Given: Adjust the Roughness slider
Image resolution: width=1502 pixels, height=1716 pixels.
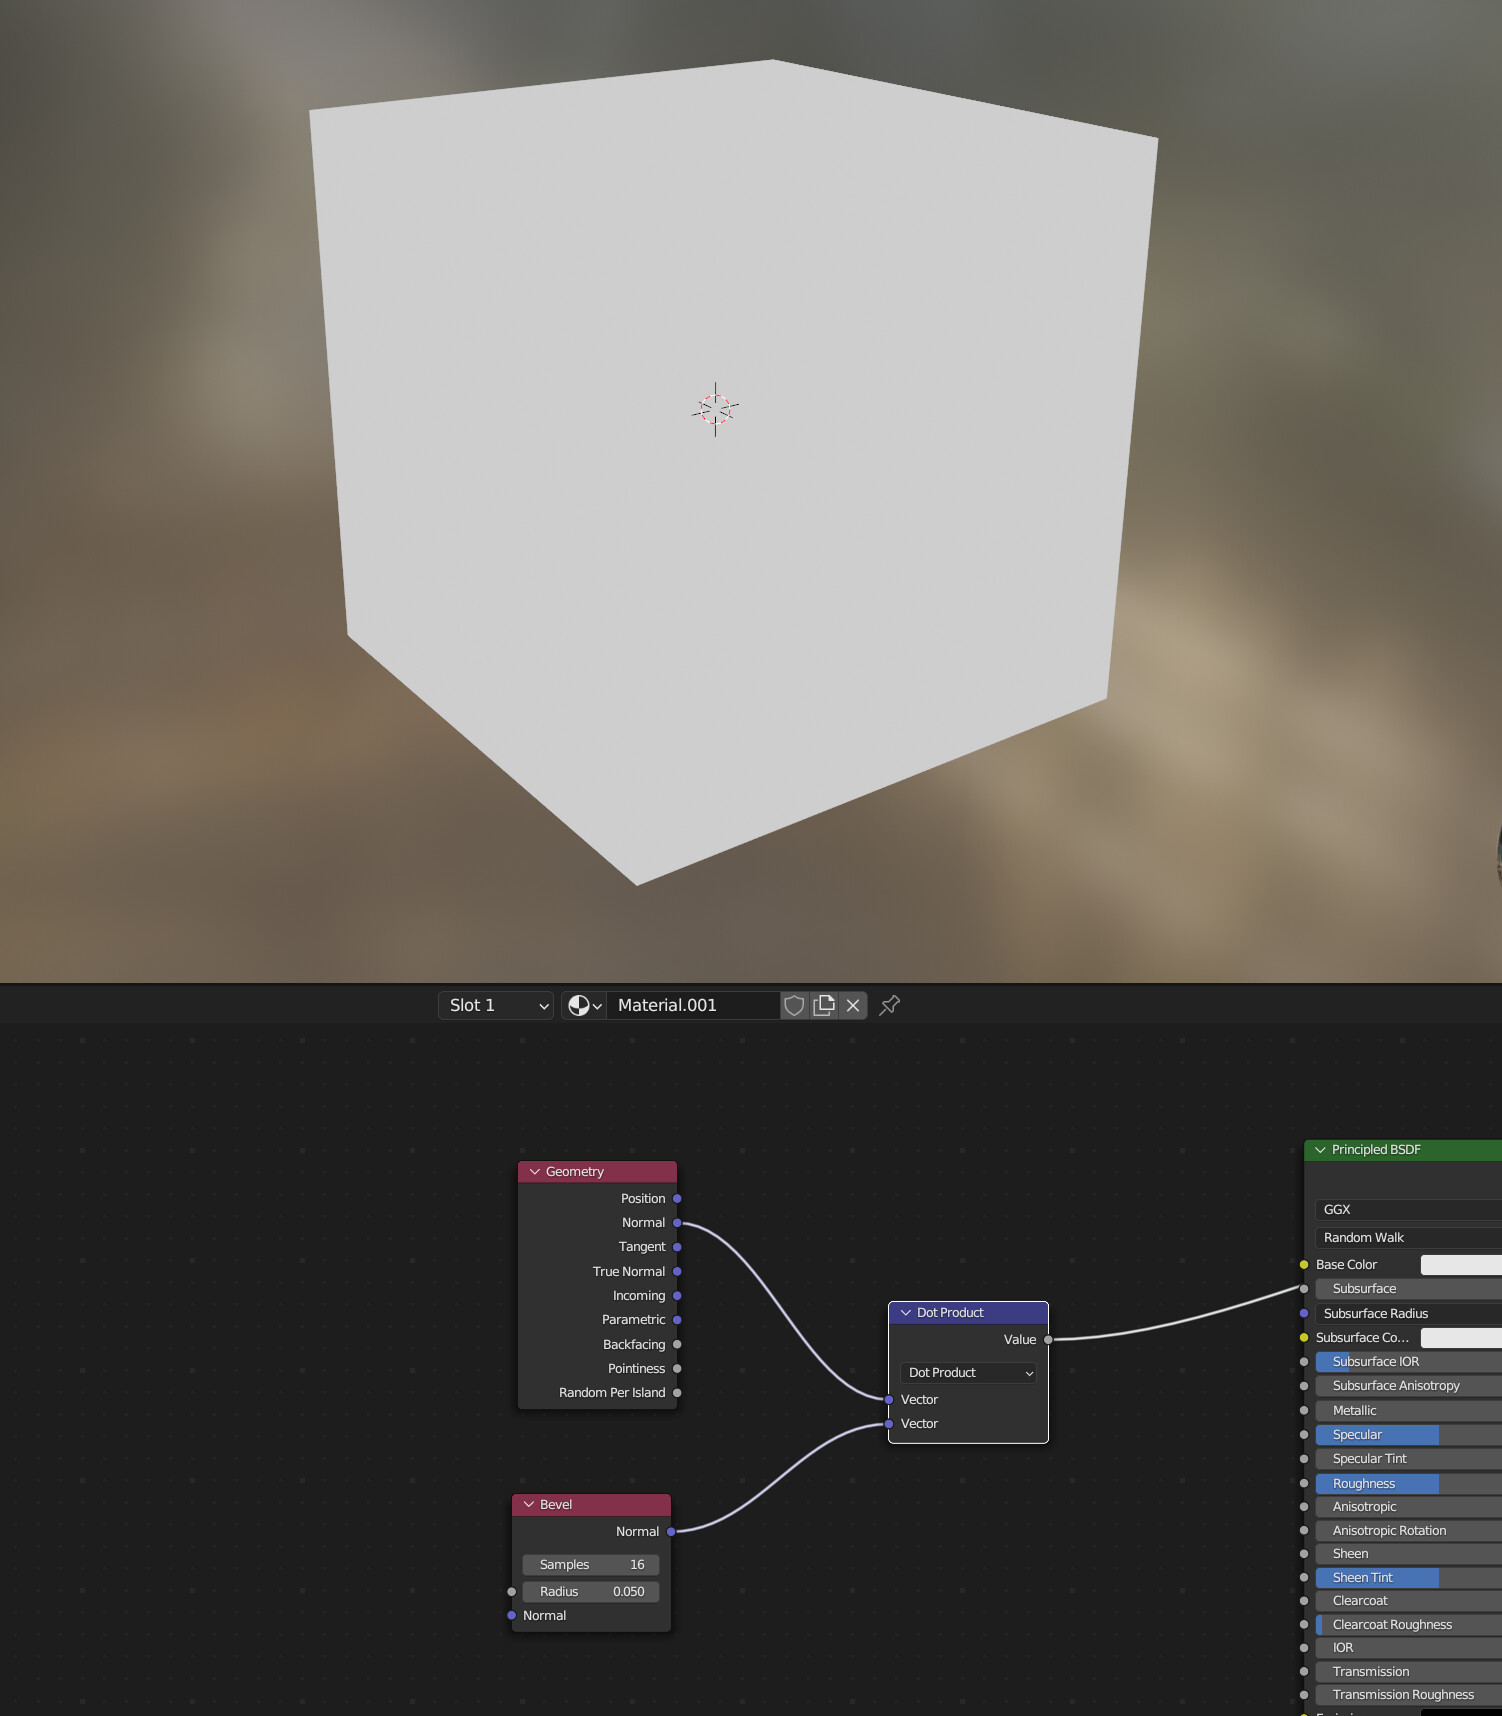Looking at the screenshot, I should (x=1408, y=1483).
